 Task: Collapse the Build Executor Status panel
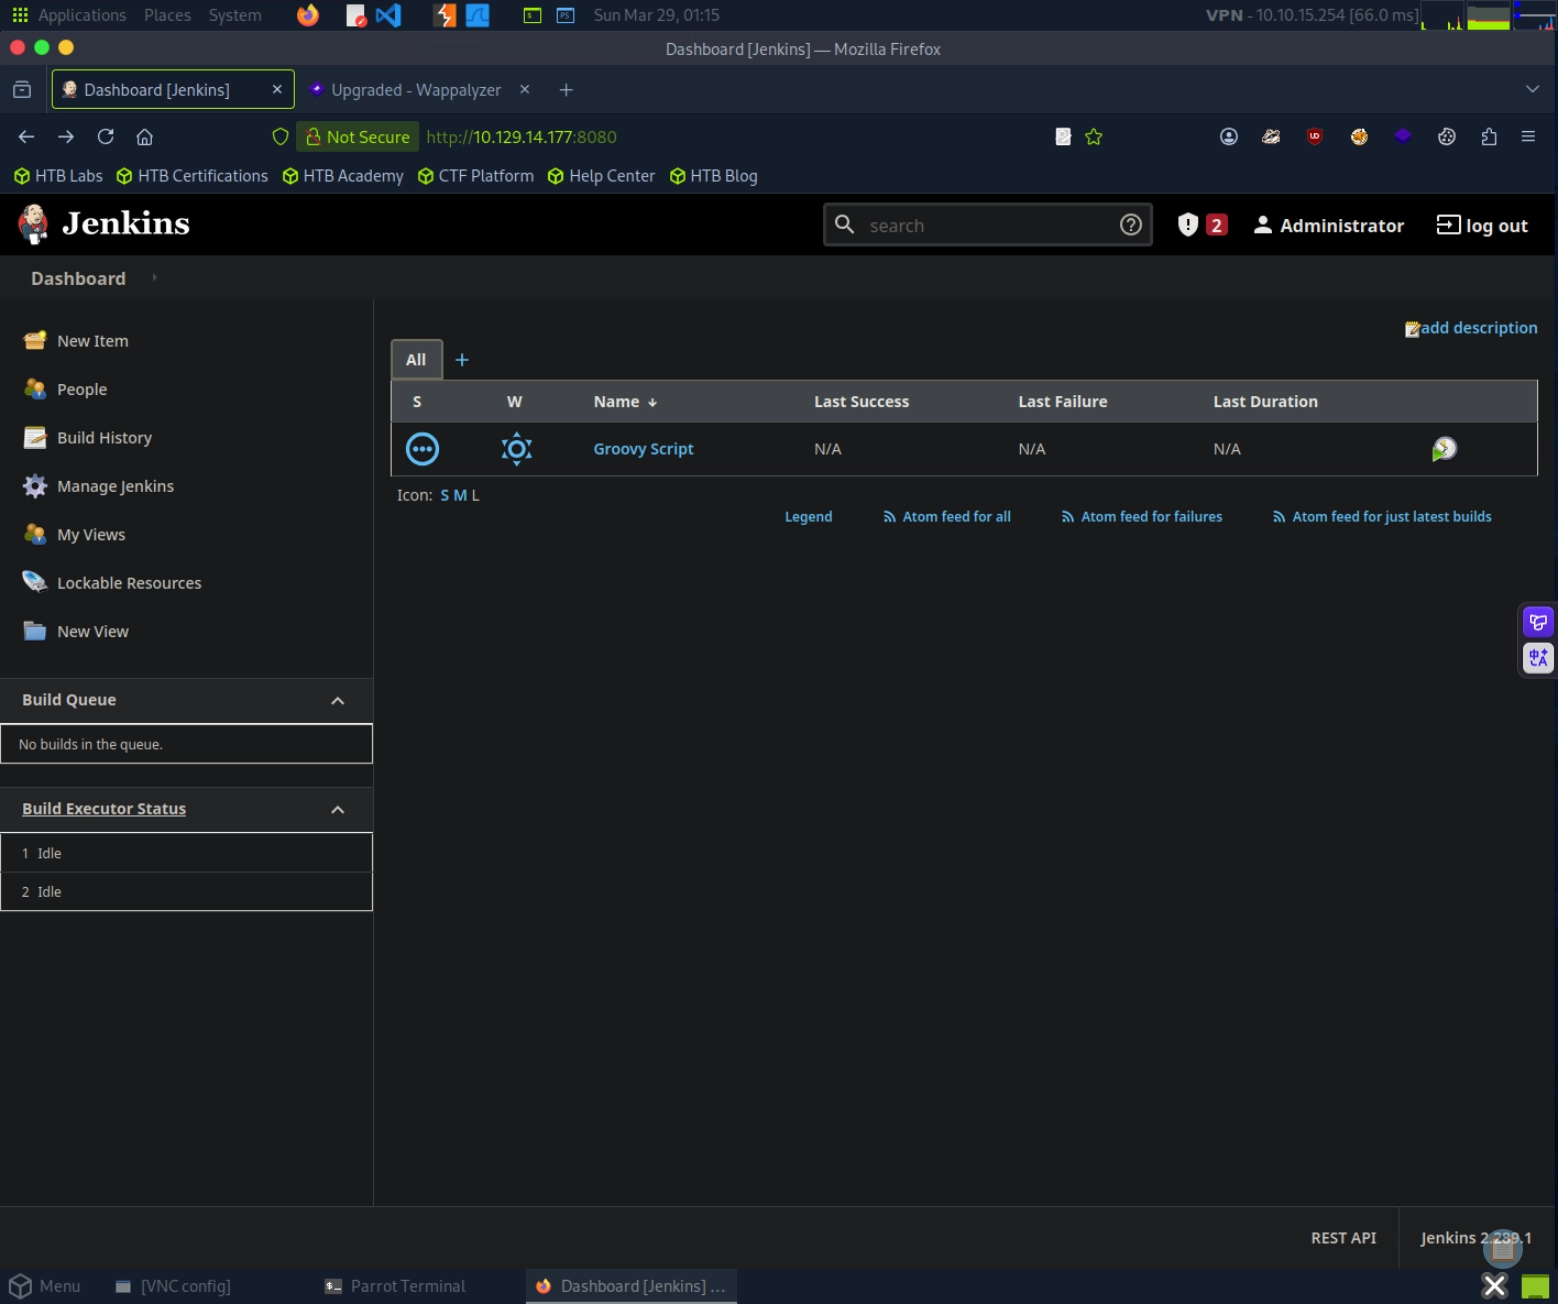338,810
